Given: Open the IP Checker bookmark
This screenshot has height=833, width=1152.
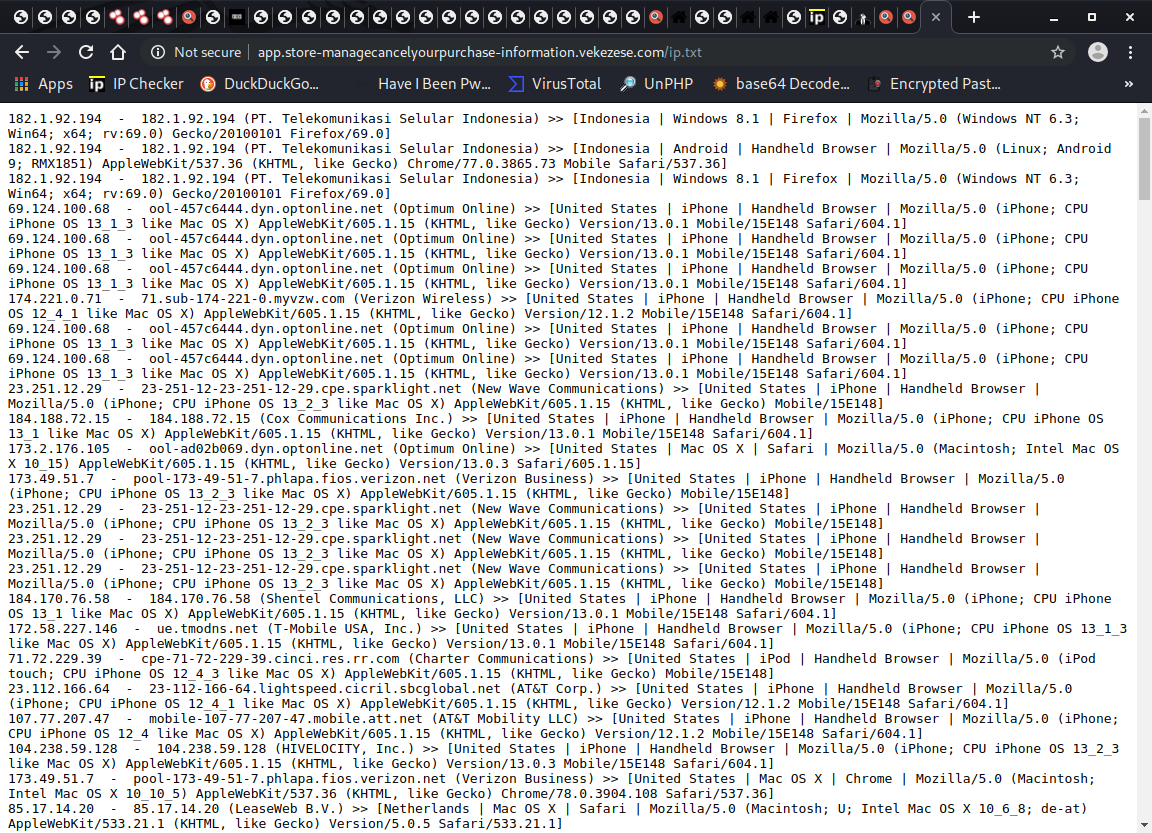Looking at the screenshot, I should pyautogui.click(x=136, y=84).
